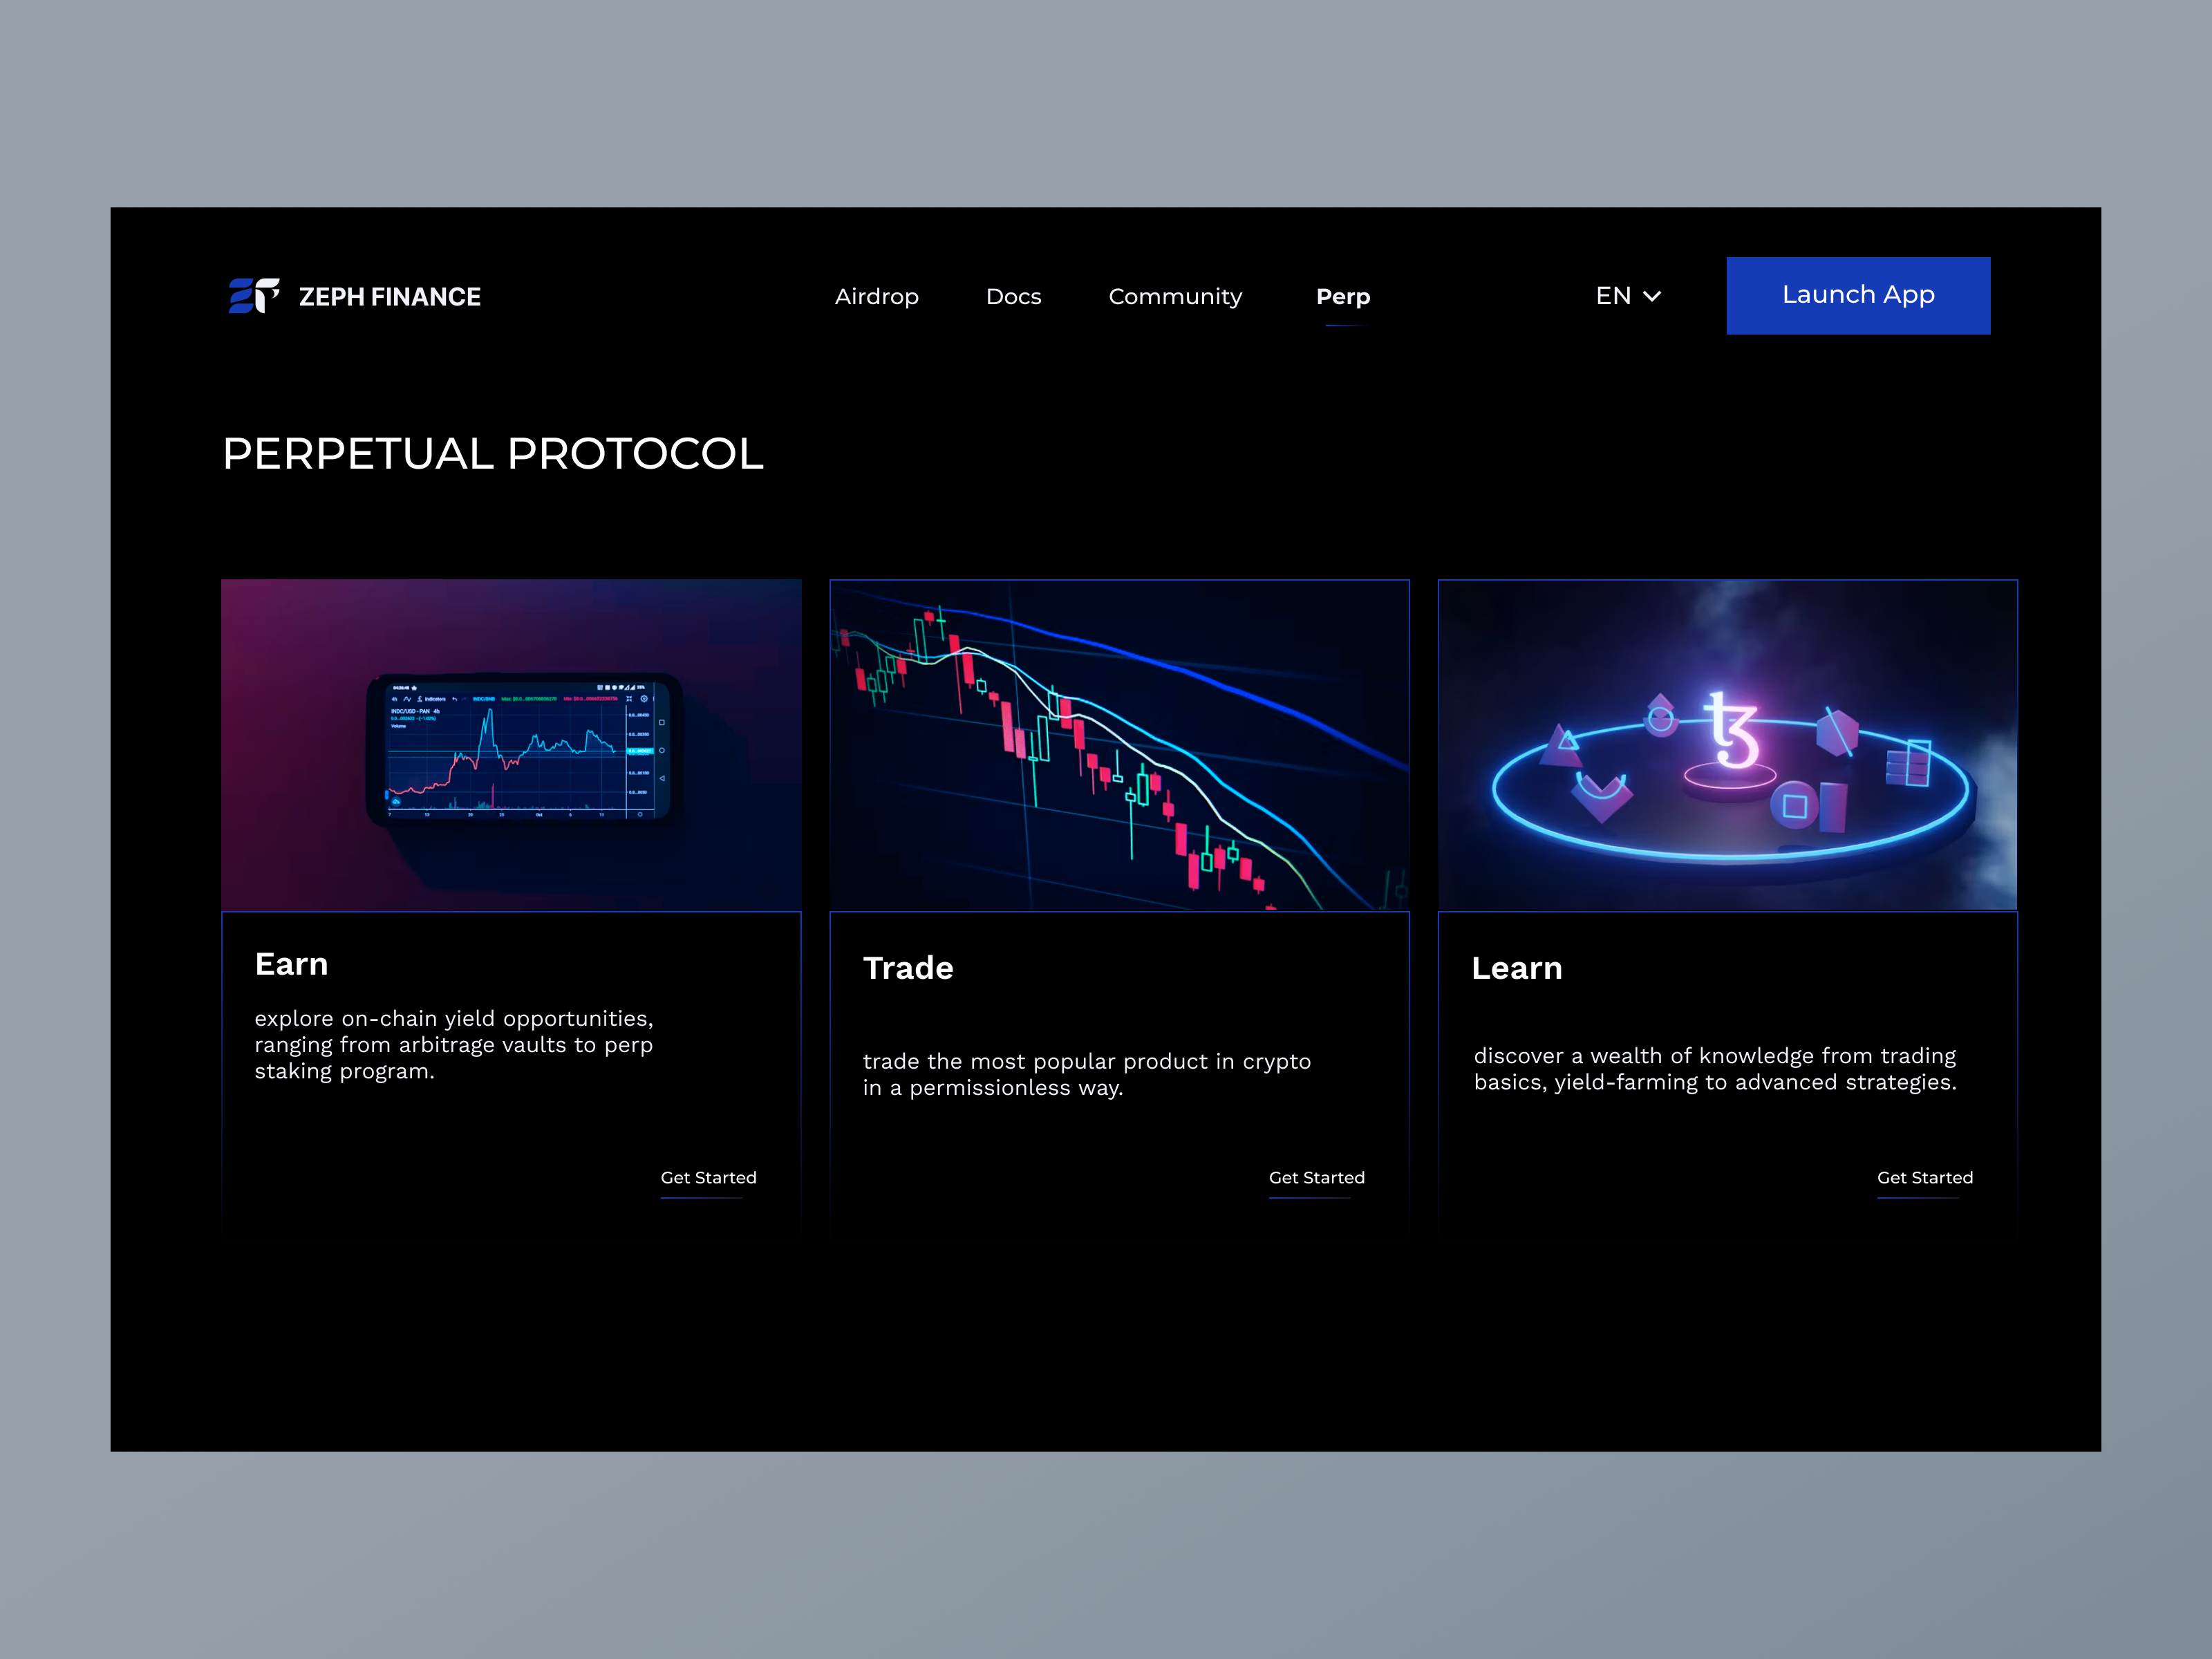The height and width of the screenshot is (1659, 2212).
Task: Open the Docs page
Action: coord(1013,296)
